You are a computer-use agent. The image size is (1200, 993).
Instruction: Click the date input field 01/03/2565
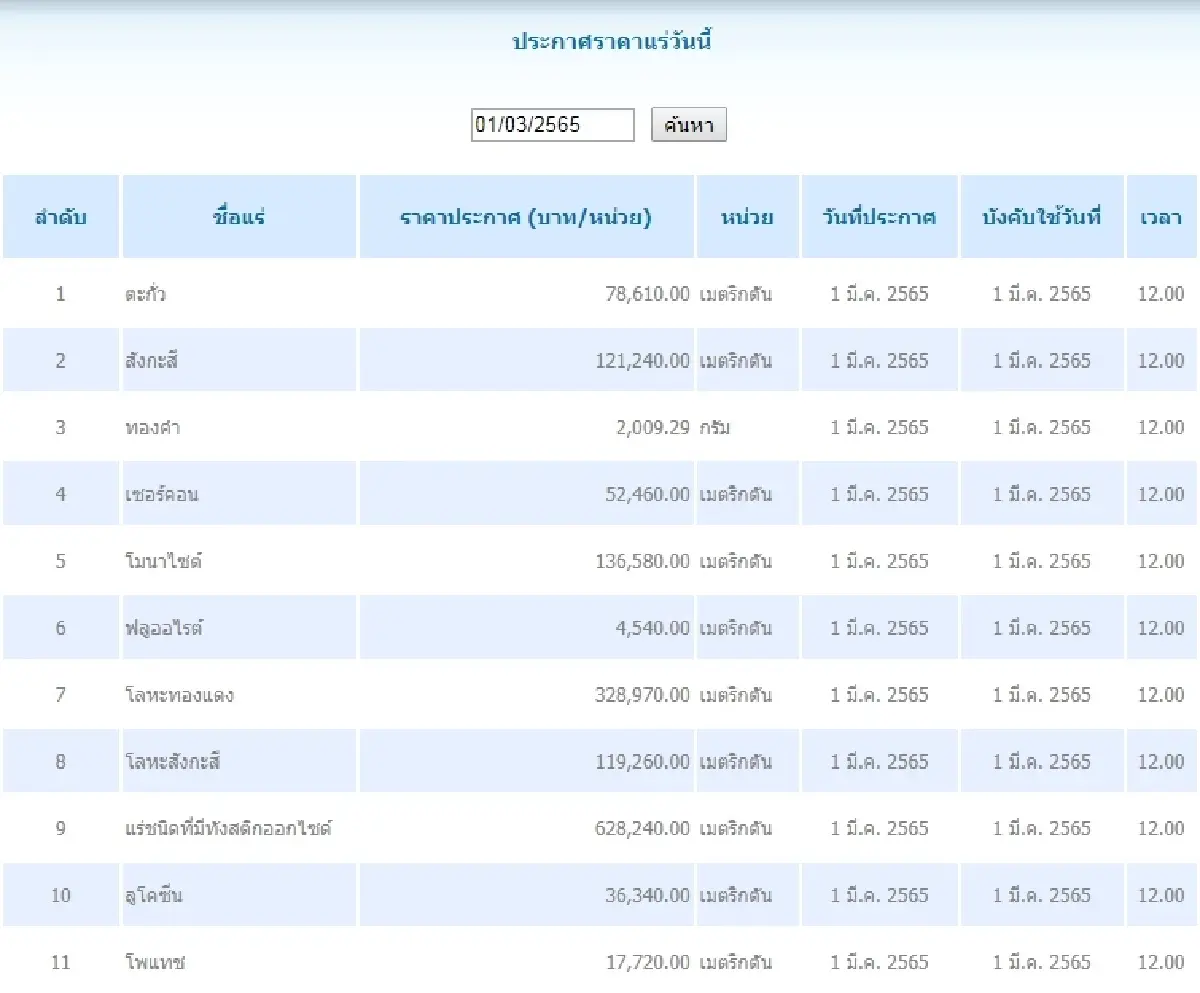click(552, 125)
